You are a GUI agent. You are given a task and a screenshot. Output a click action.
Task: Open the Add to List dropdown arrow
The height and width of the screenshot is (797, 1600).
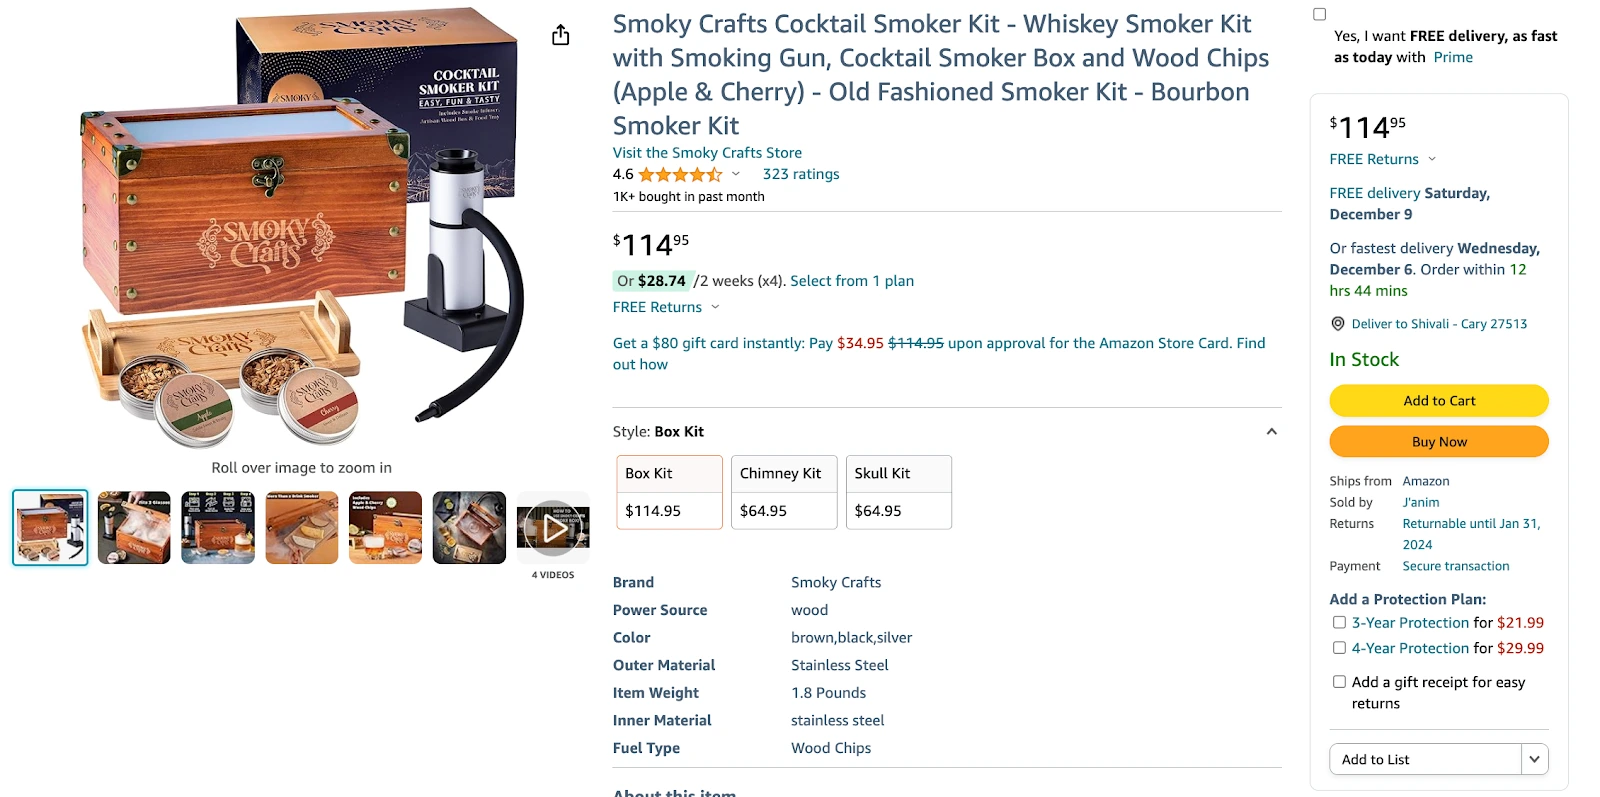coord(1534,759)
